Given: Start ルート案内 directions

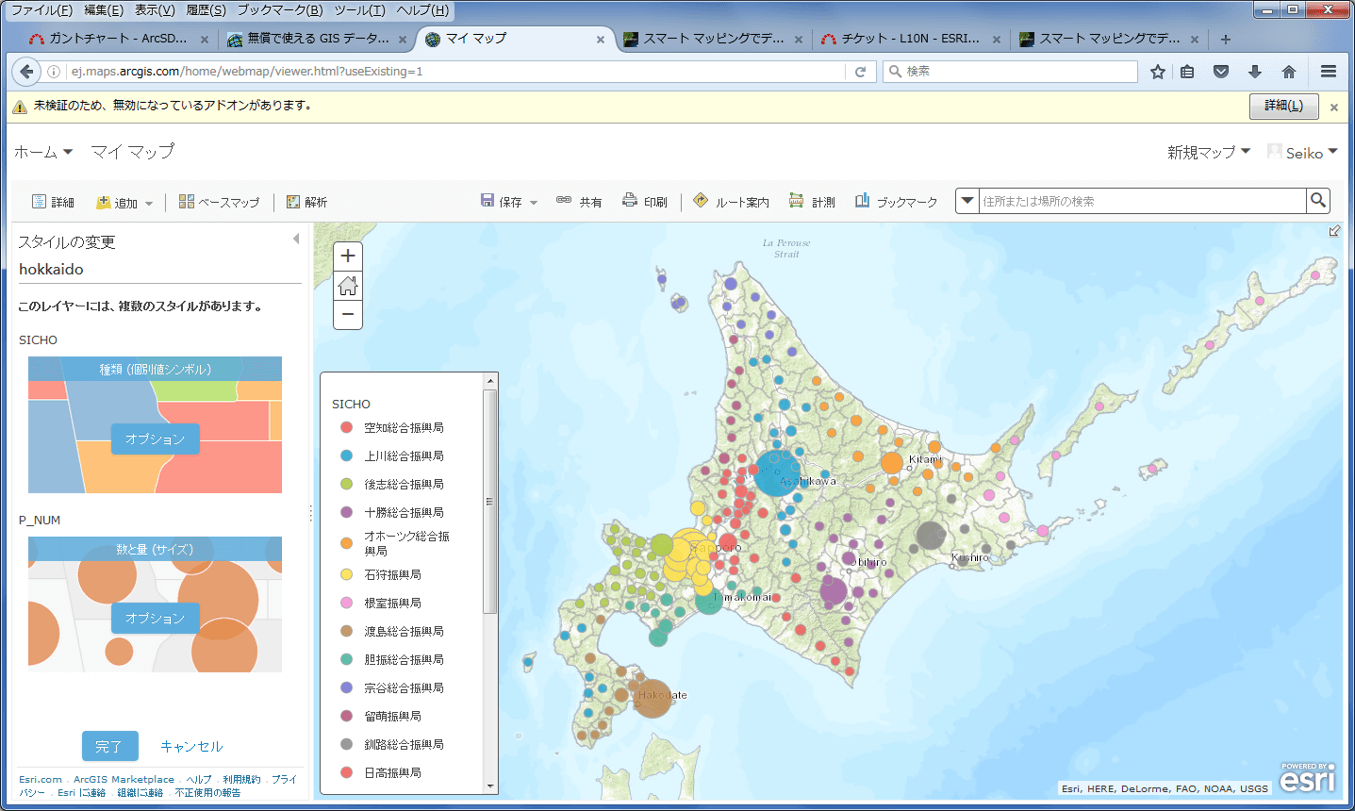Looking at the screenshot, I should tap(731, 199).
